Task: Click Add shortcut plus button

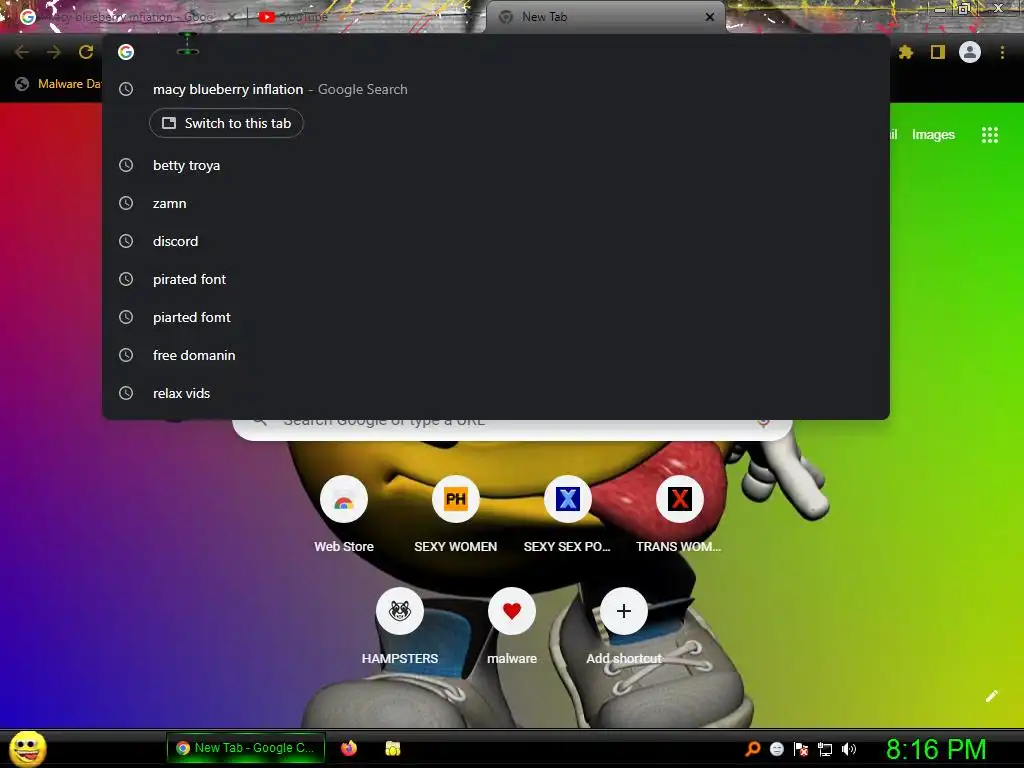Action: [x=624, y=611]
